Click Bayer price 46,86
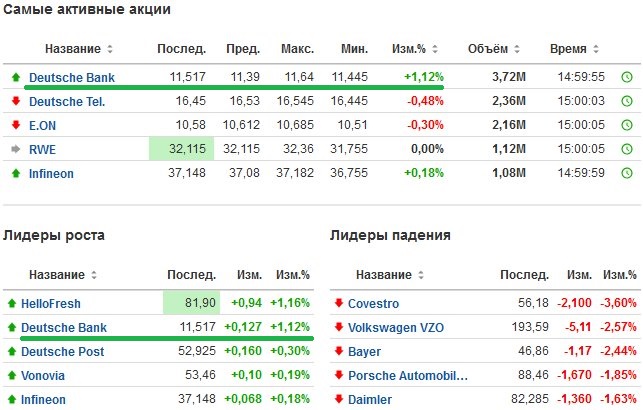 tap(533, 351)
